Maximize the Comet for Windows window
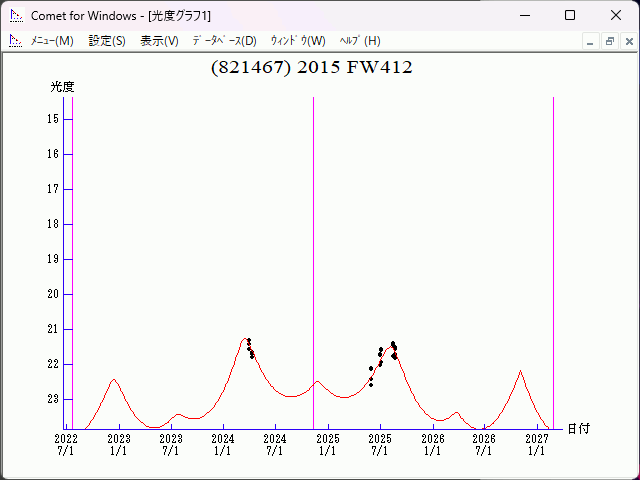Screen dimensions: 640x480 point(570,16)
